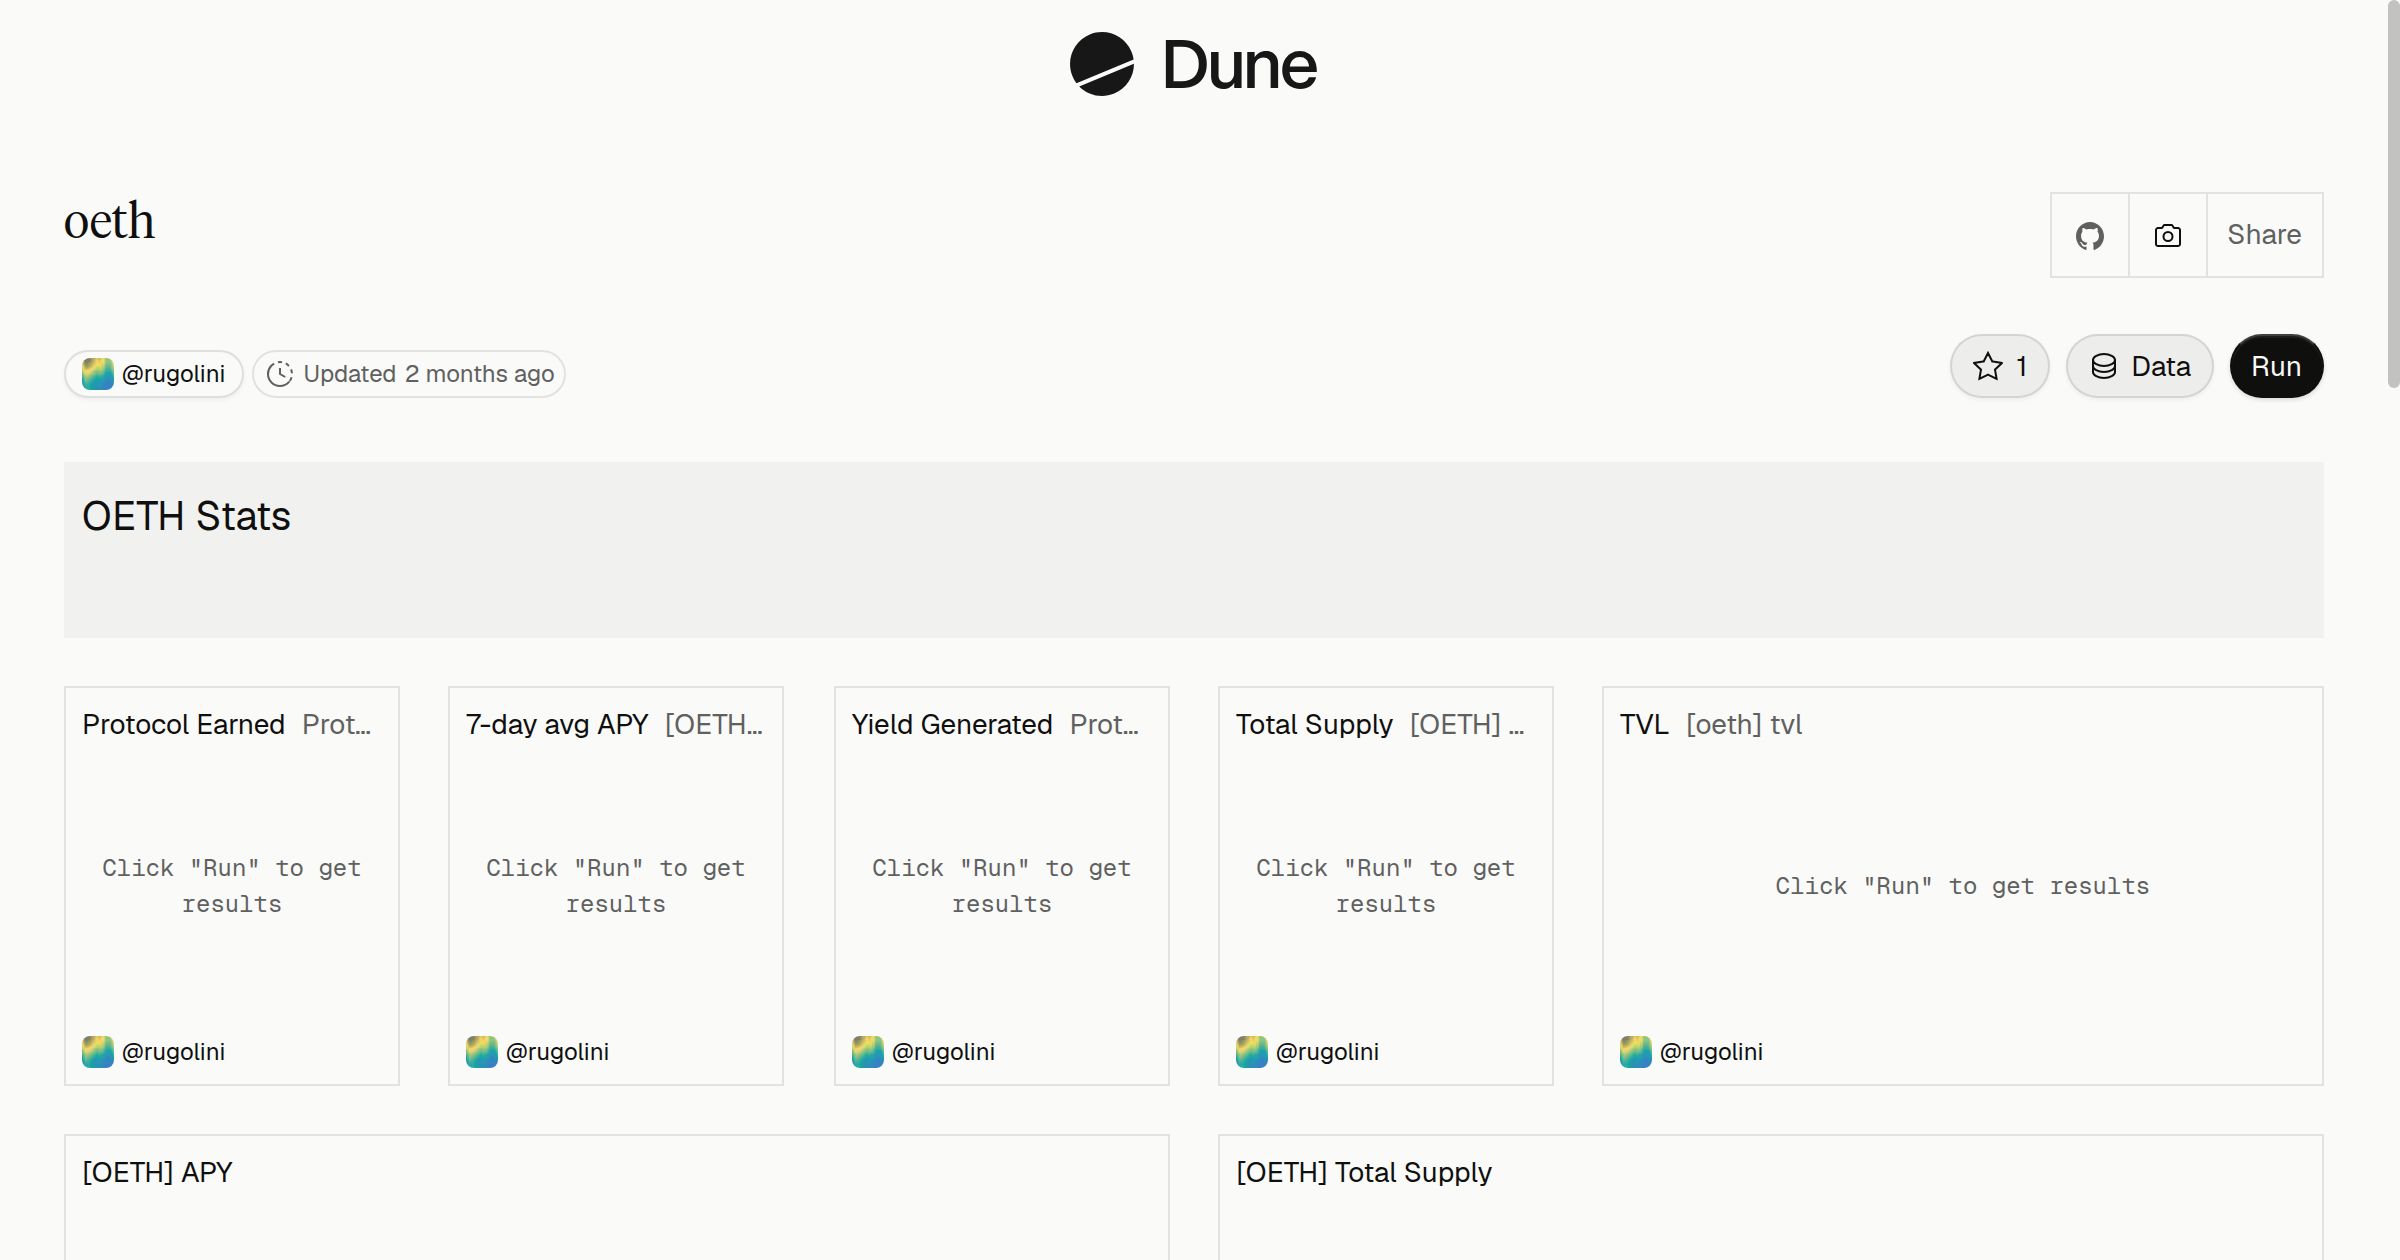Viewport: 2400px width, 1260px height.
Task: Click the black Run button
Action: coord(2276,366)
